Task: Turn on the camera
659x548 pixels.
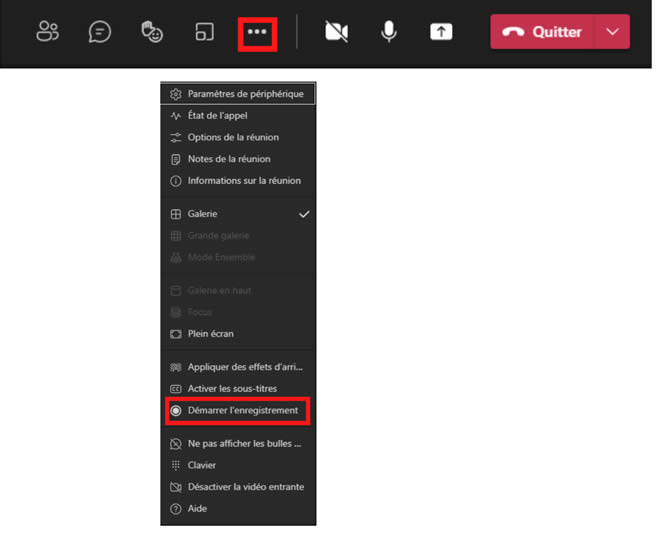Action: click(337, 32)
